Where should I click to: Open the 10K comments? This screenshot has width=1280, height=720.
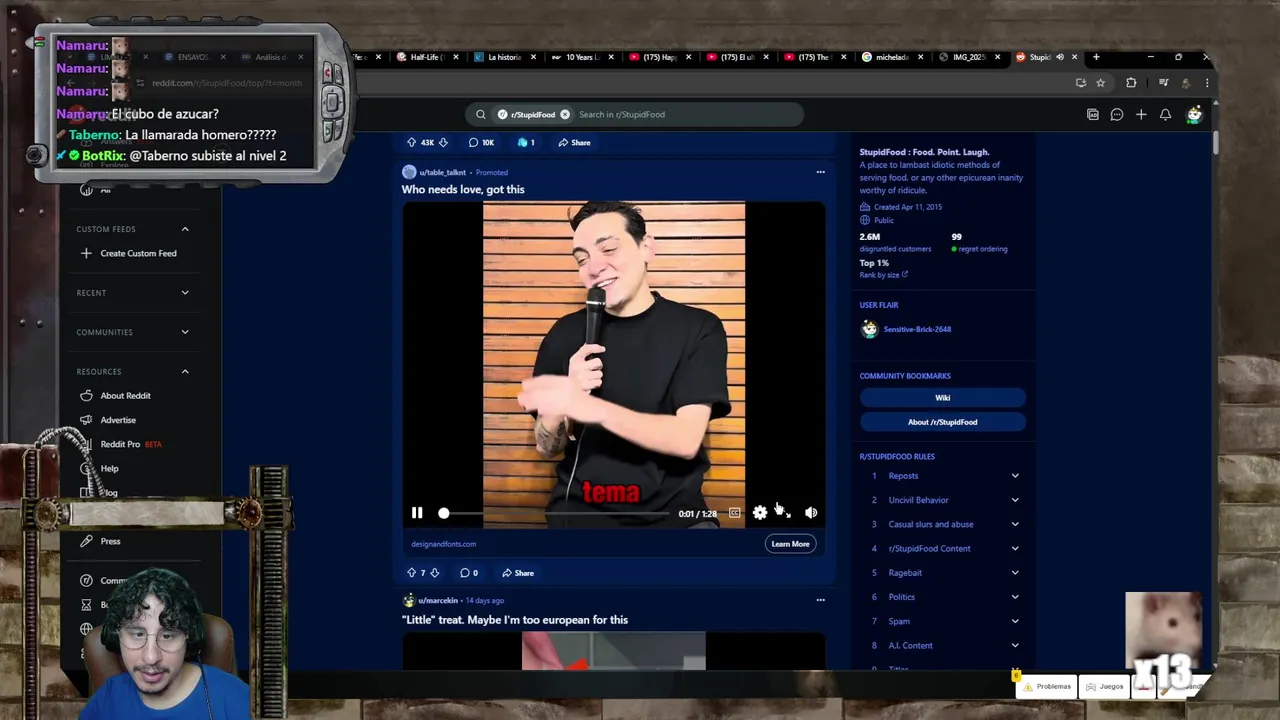pos(481,142)
